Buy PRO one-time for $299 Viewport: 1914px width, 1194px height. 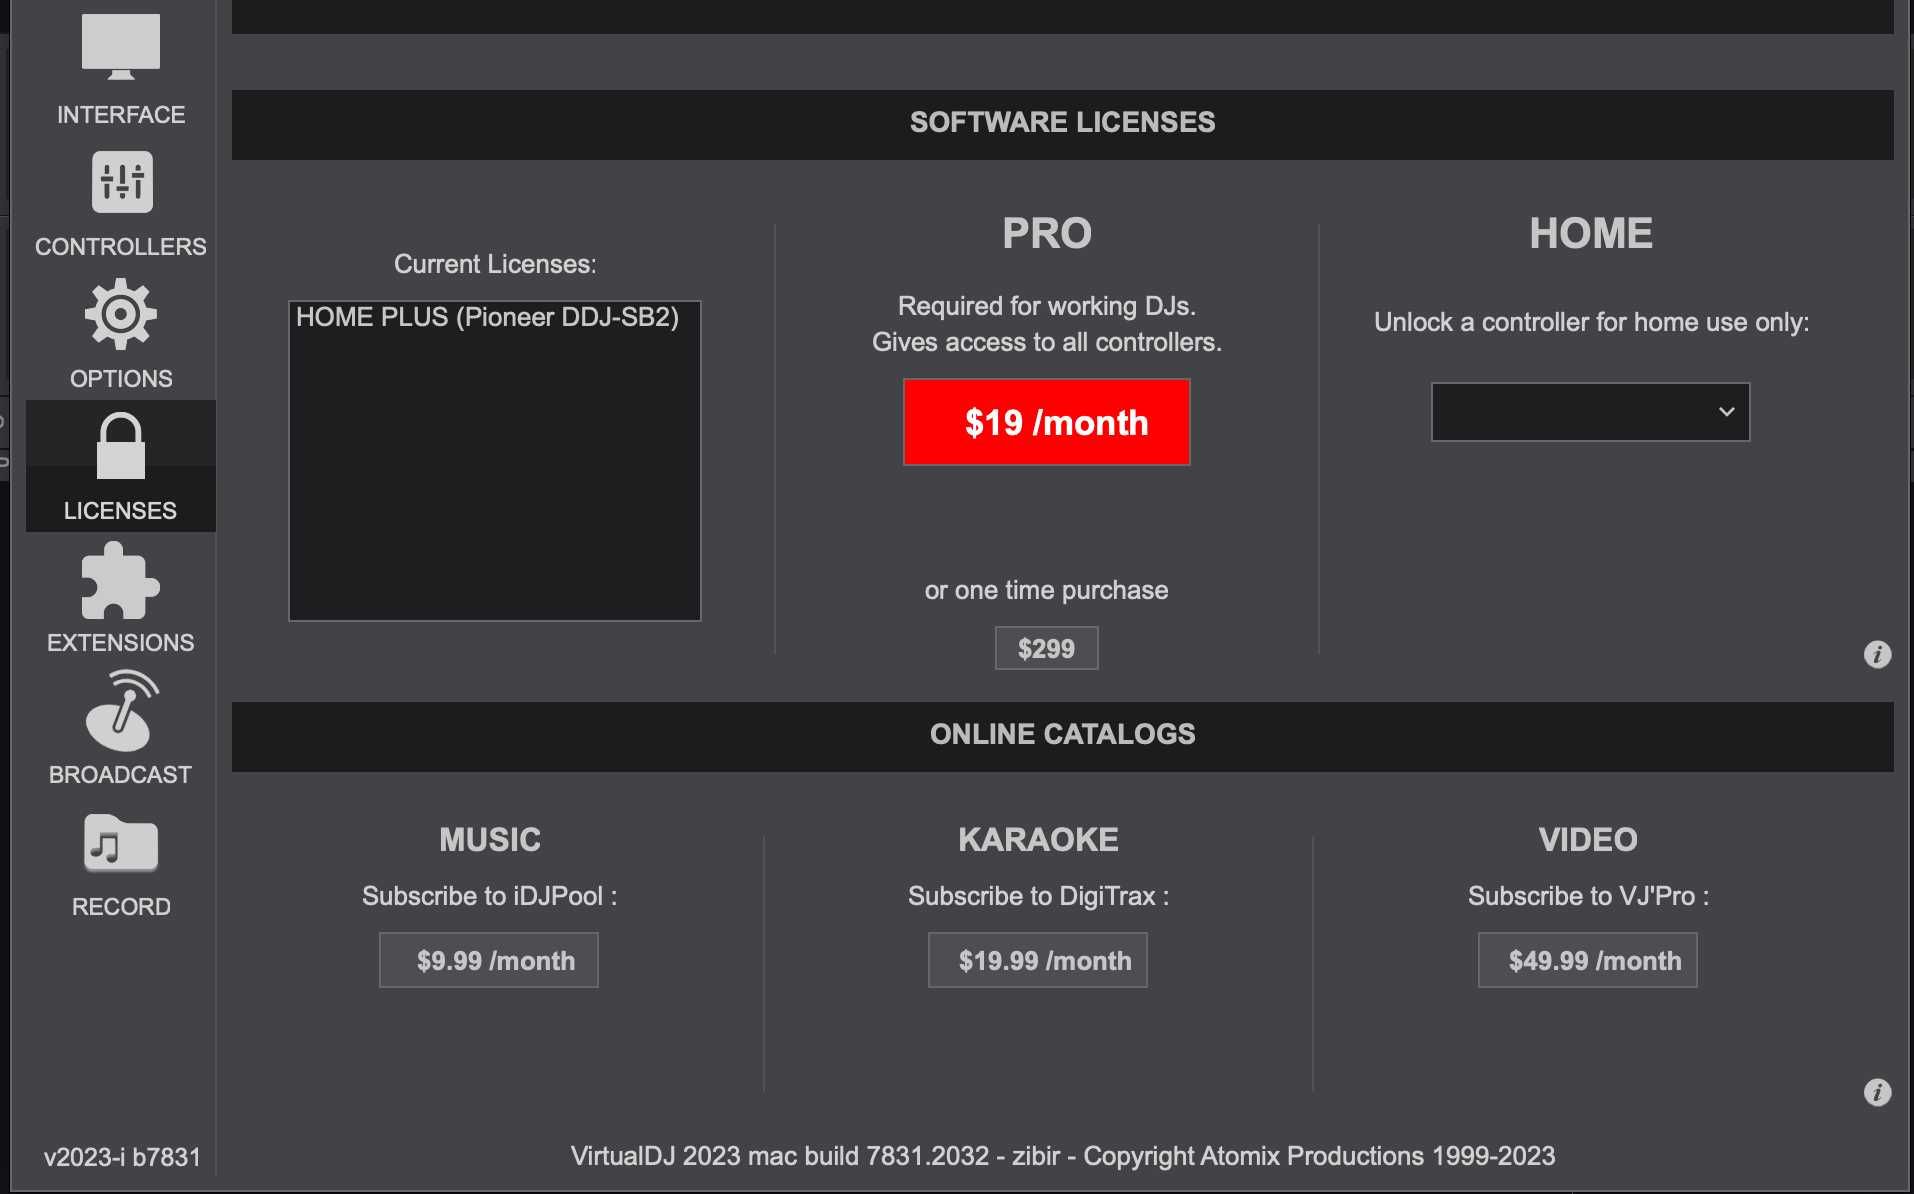[x=1046, y=648]
